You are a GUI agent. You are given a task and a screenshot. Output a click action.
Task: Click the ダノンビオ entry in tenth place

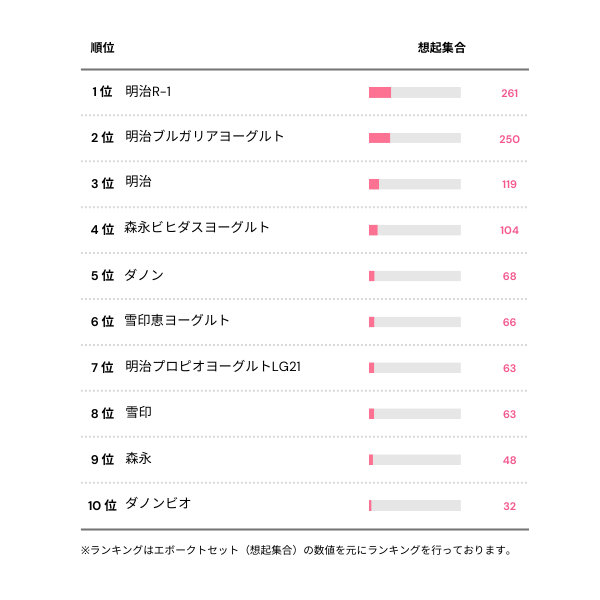click(158, 503)
